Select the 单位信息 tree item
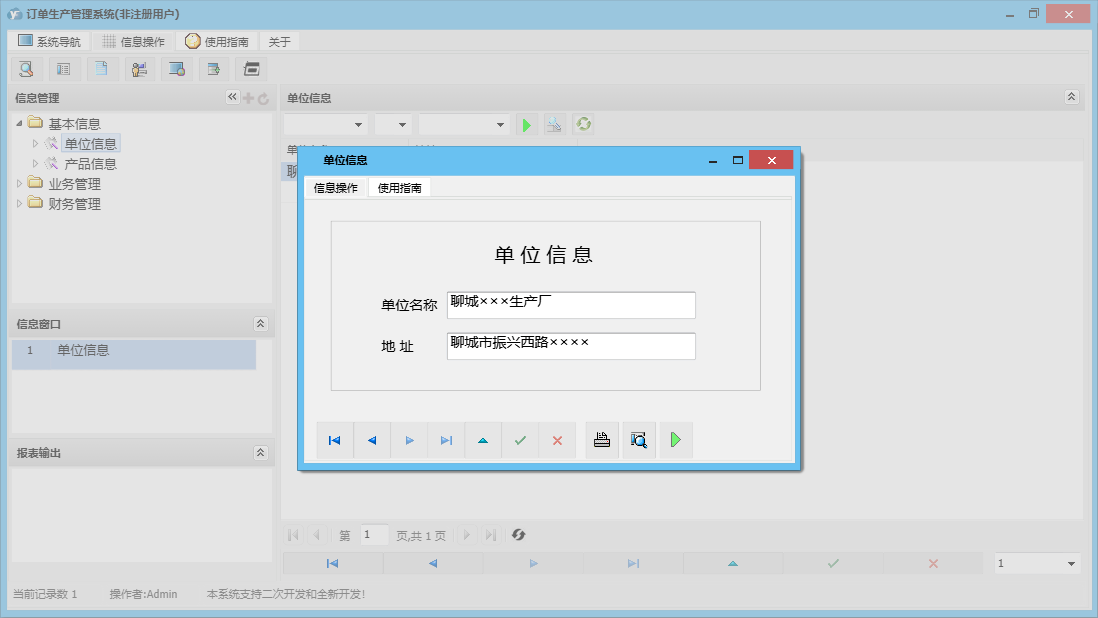 coord(90,143)
